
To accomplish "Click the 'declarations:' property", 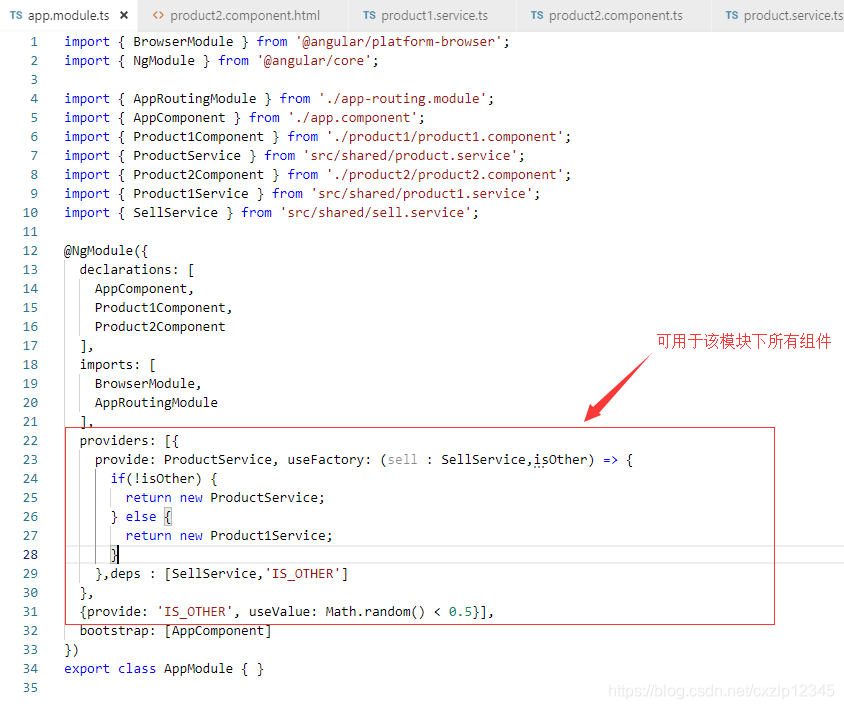I will click(129, 270).
